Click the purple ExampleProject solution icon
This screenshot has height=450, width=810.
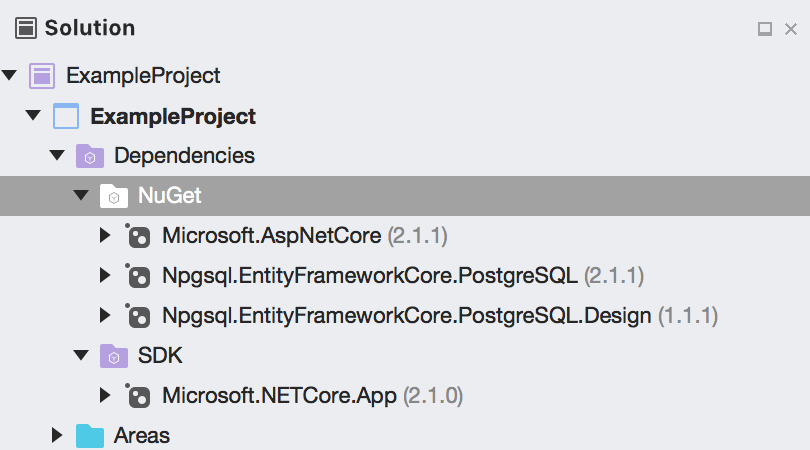pos(42,76)
